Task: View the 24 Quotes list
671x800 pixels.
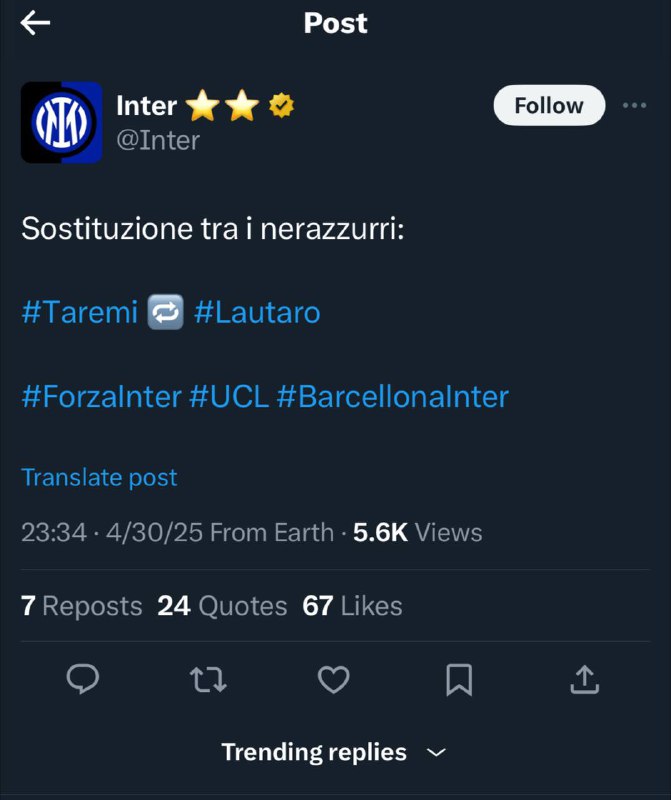Action: coord(222,606)
